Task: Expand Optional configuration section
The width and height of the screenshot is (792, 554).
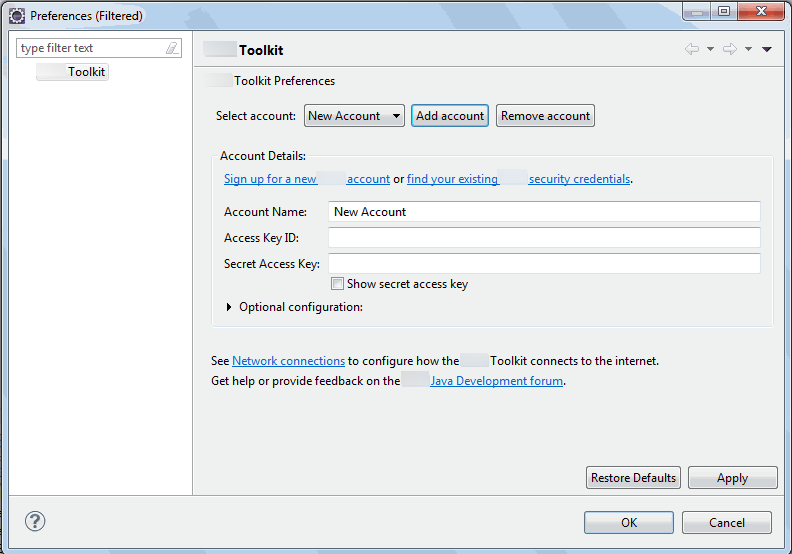Action: click(x=231, y=307)
